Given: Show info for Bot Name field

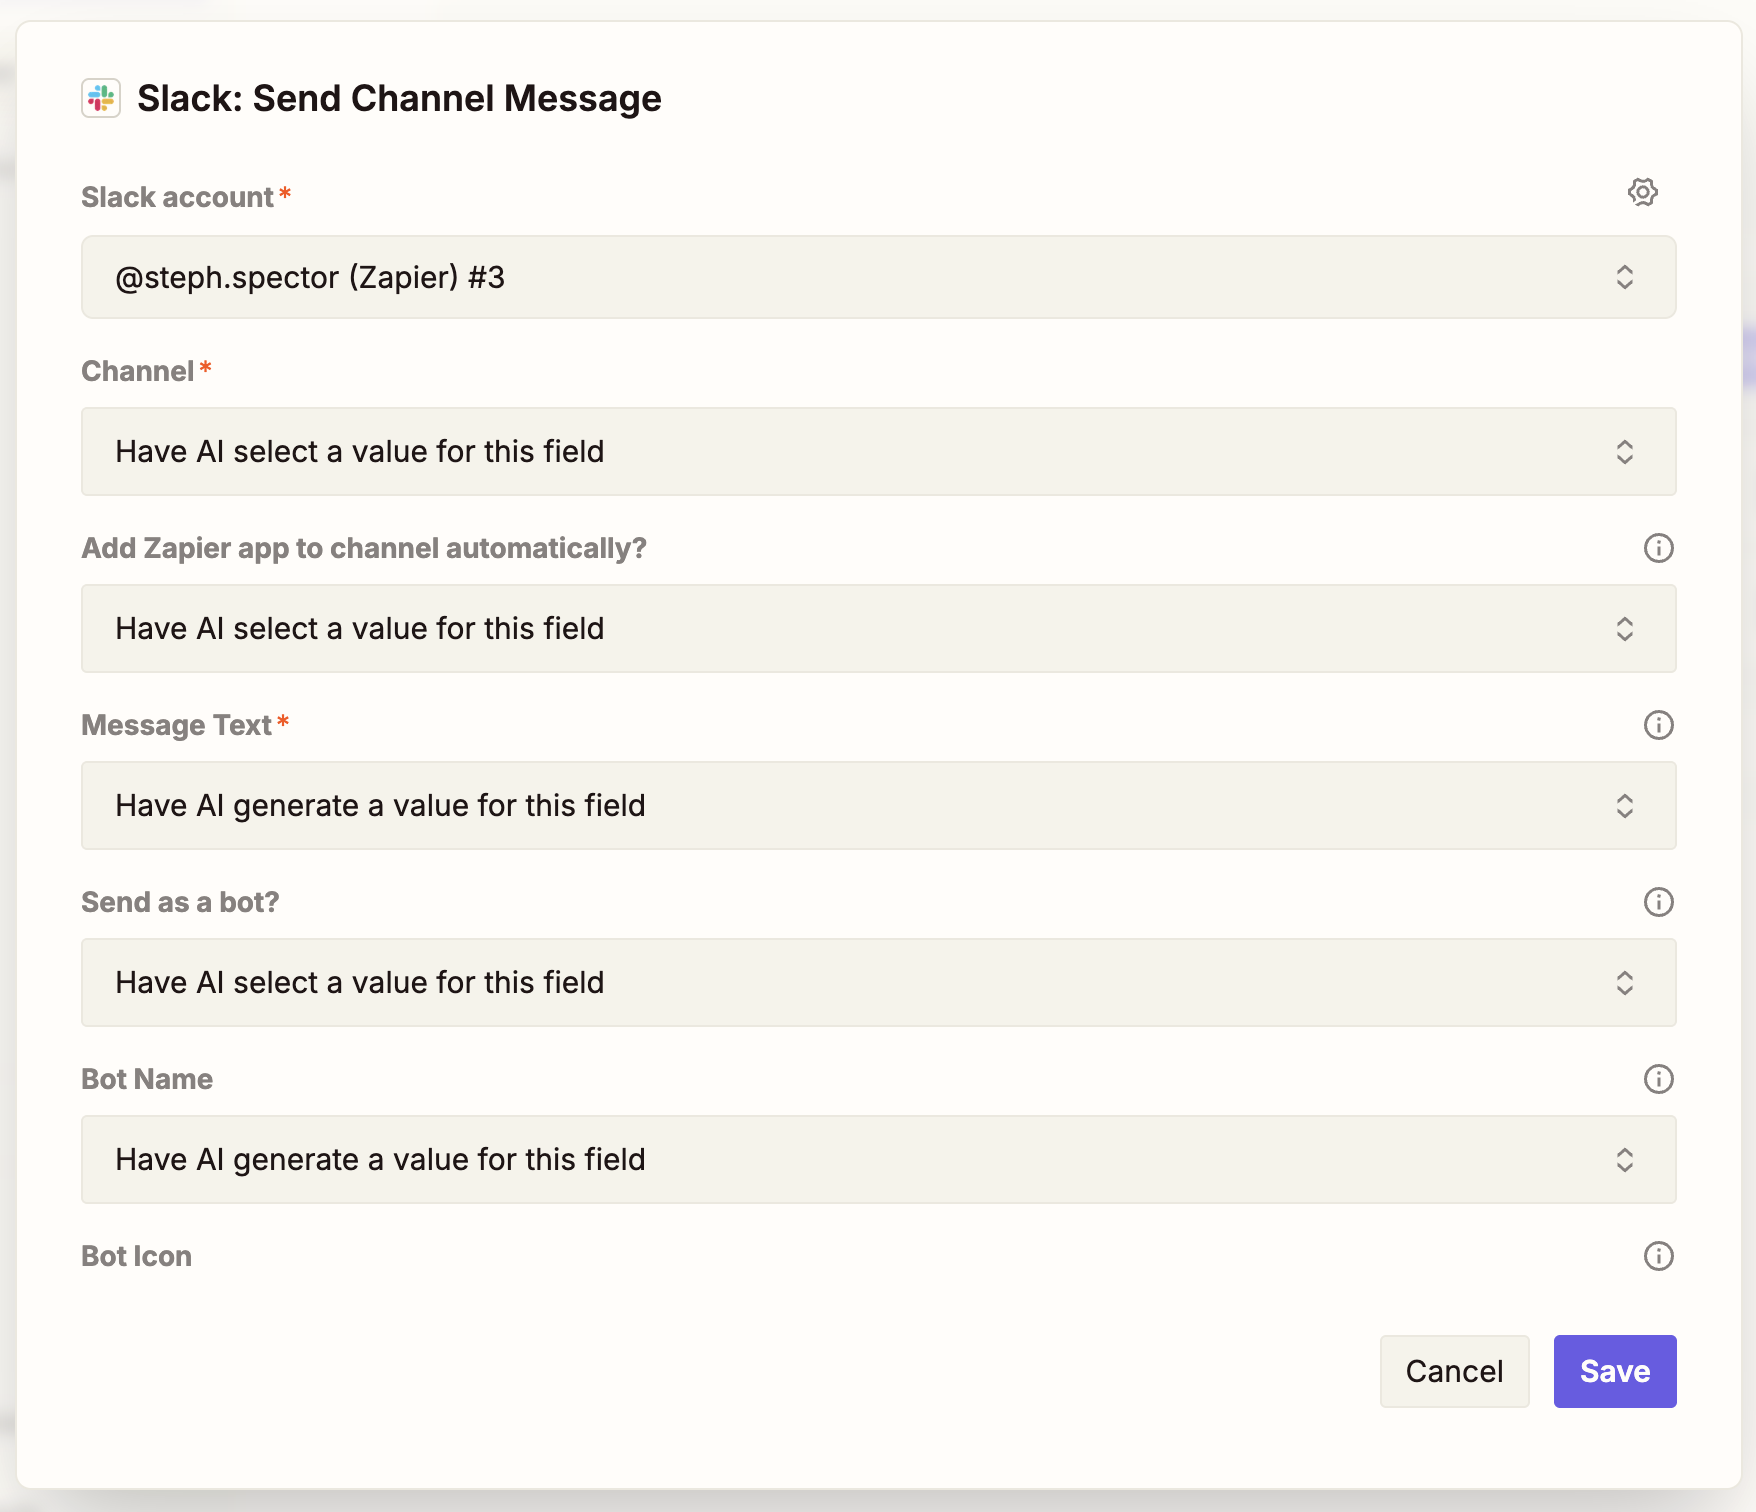Looking at the screenshot, I should tap(1658, 1079).
